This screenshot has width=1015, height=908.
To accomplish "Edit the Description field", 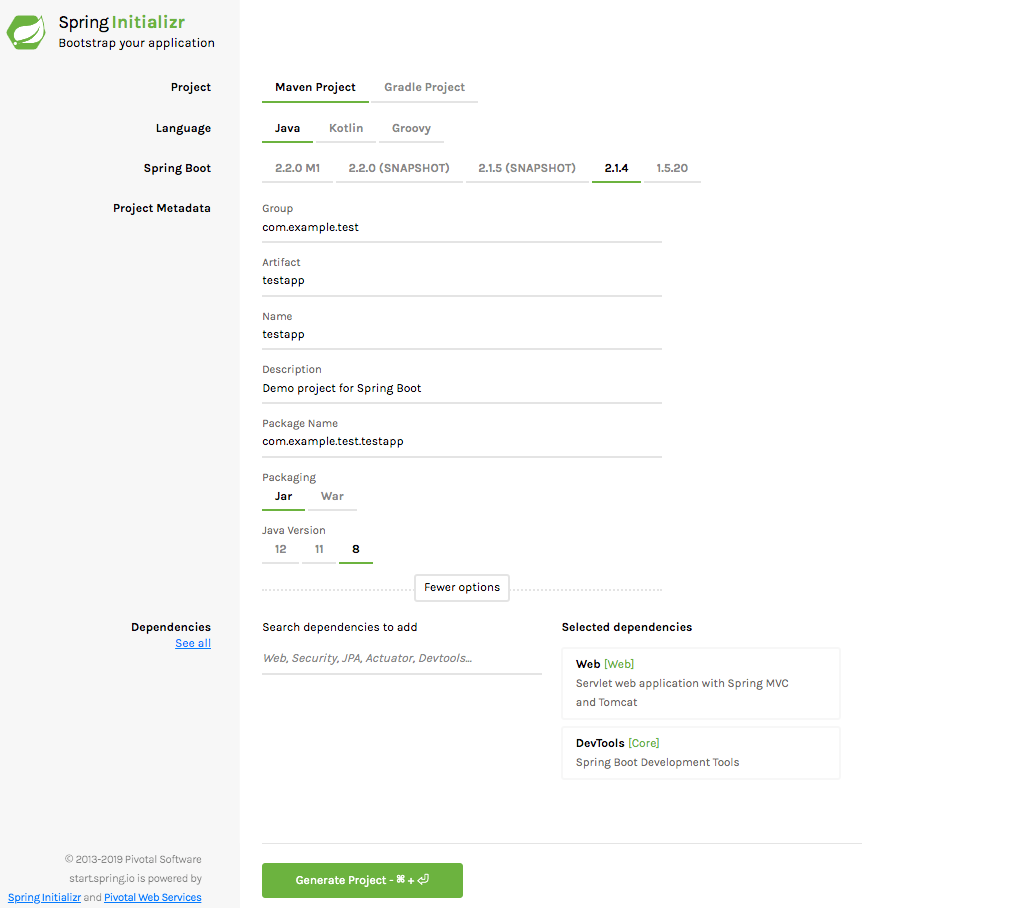I will coord(462,388).
